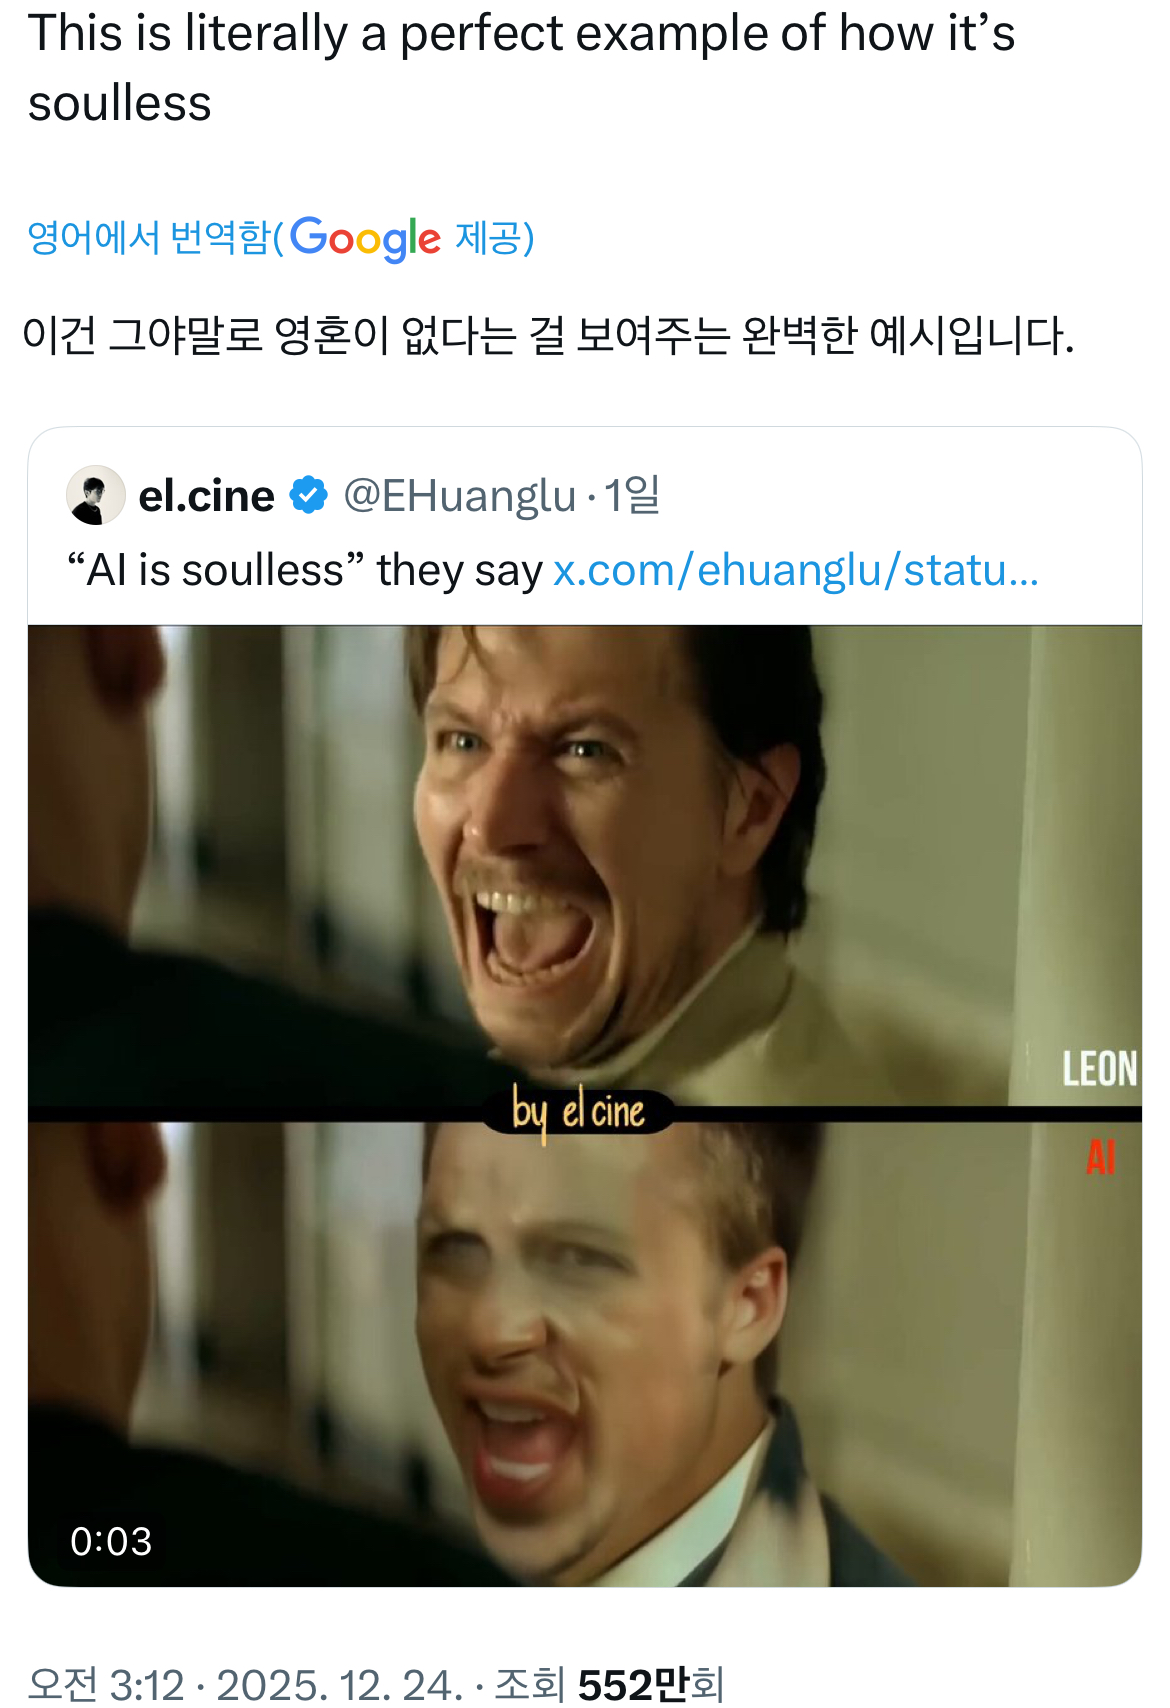The image size is (1170, 1708).
Task: Click the translated from English notice
Action: (x=281, y=239)
